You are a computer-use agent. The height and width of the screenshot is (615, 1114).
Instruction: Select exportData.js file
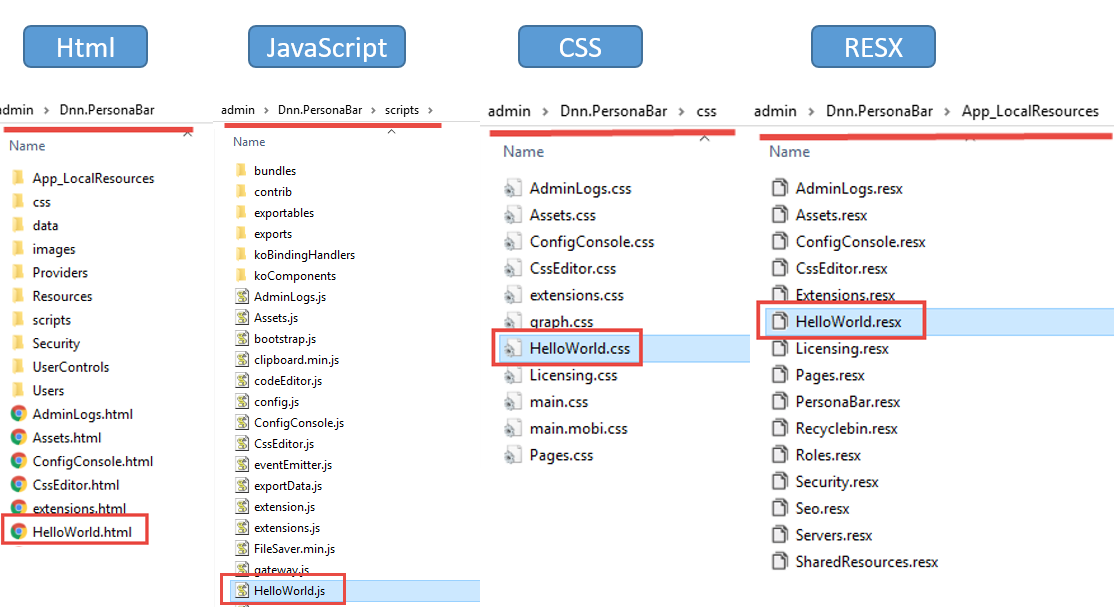pos(288,486)
